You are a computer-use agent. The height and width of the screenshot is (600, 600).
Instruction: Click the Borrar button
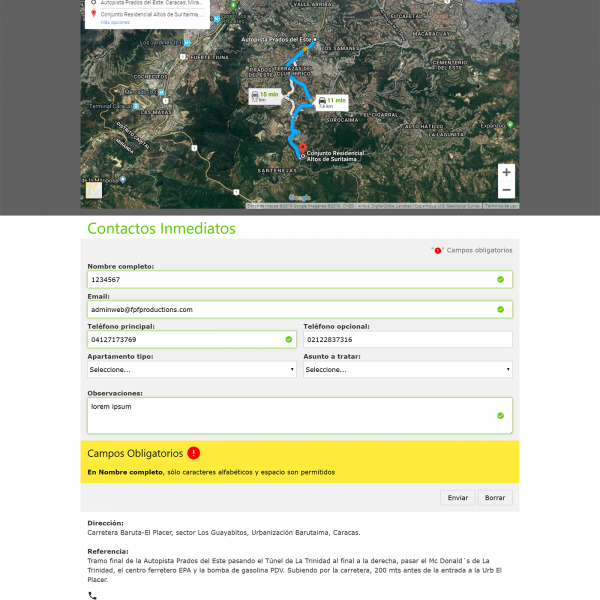pos(495,497)
